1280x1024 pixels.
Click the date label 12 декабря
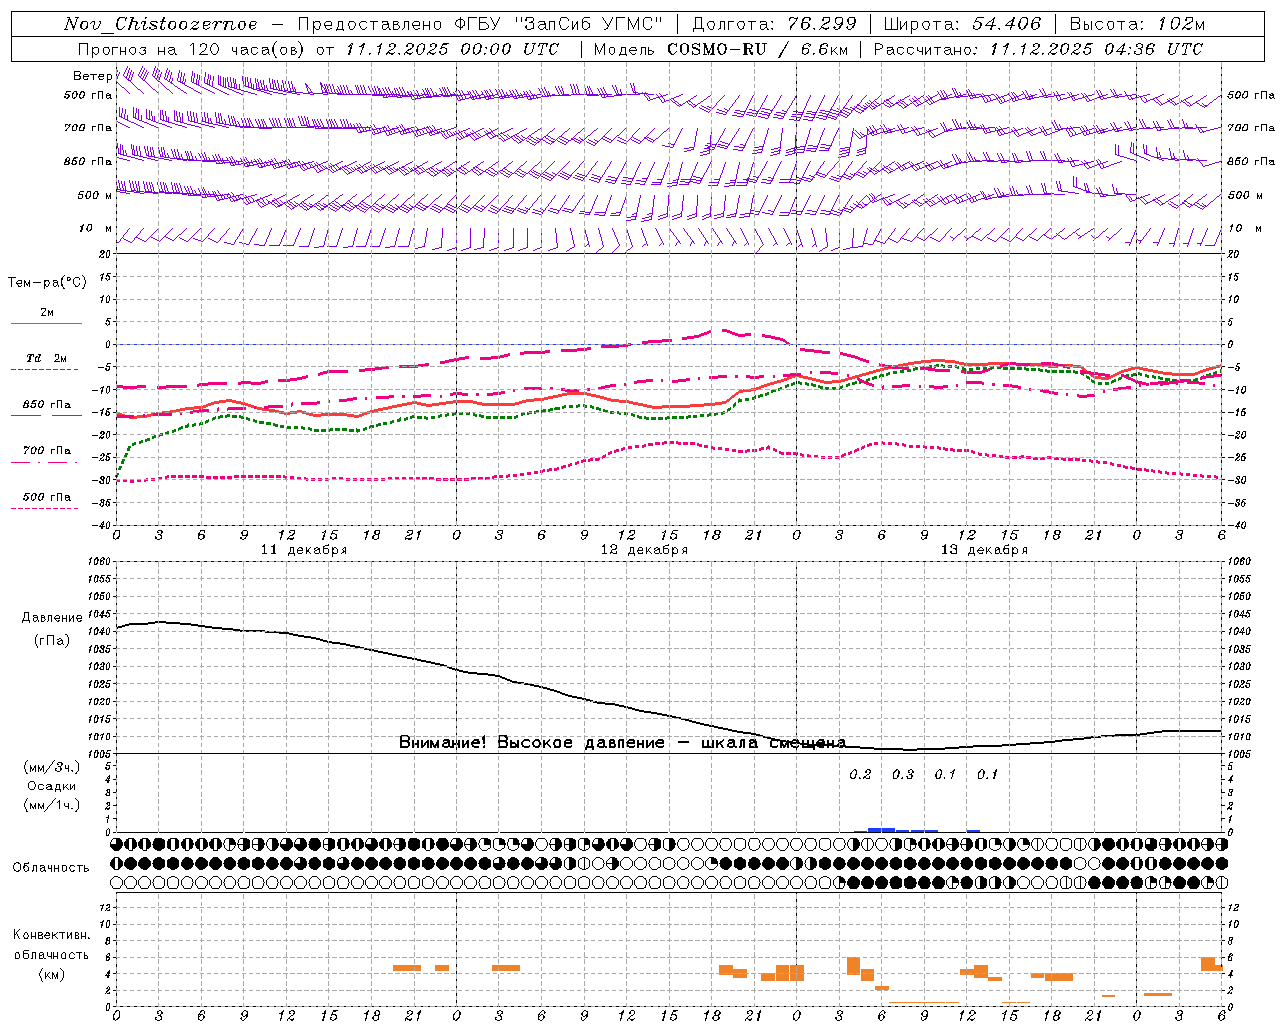[x=644, y=550]
